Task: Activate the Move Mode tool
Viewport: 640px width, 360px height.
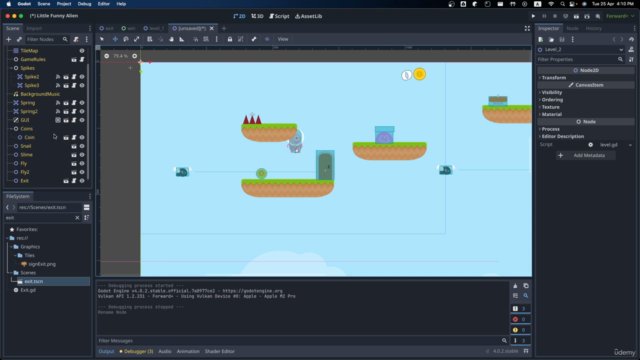Action: (115, 39)
